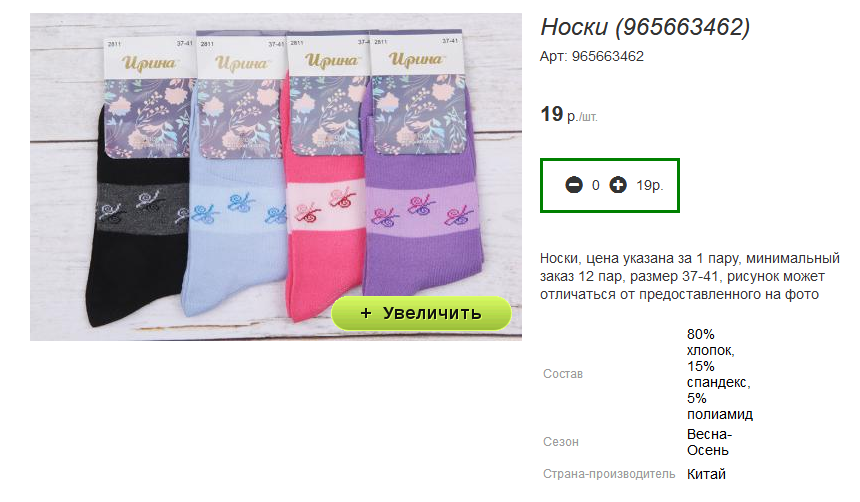The width and height of the screenshot is (860, 502).
Task: Click the Сезон attribute label
Action: pos(561,442)
